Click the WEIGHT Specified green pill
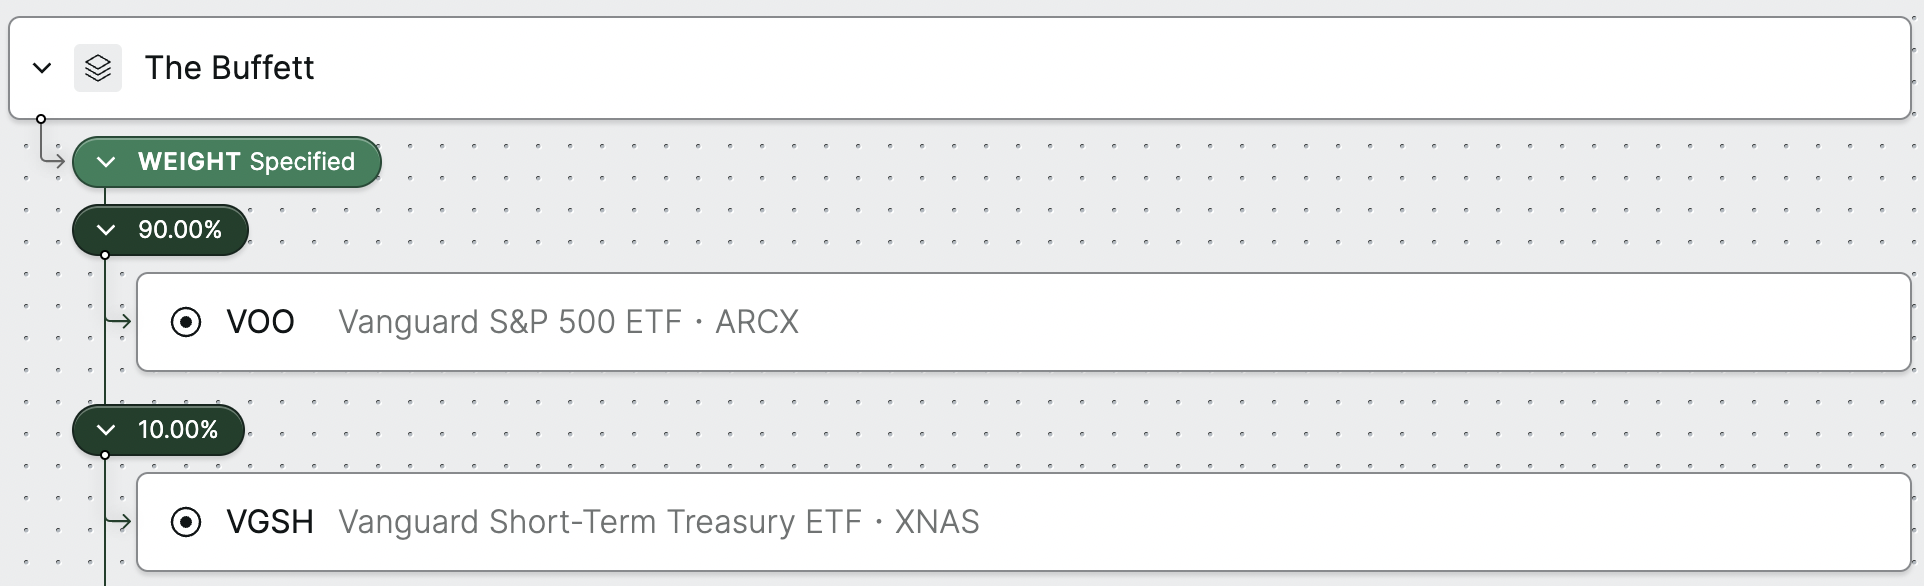 click(x=227, y=162)
